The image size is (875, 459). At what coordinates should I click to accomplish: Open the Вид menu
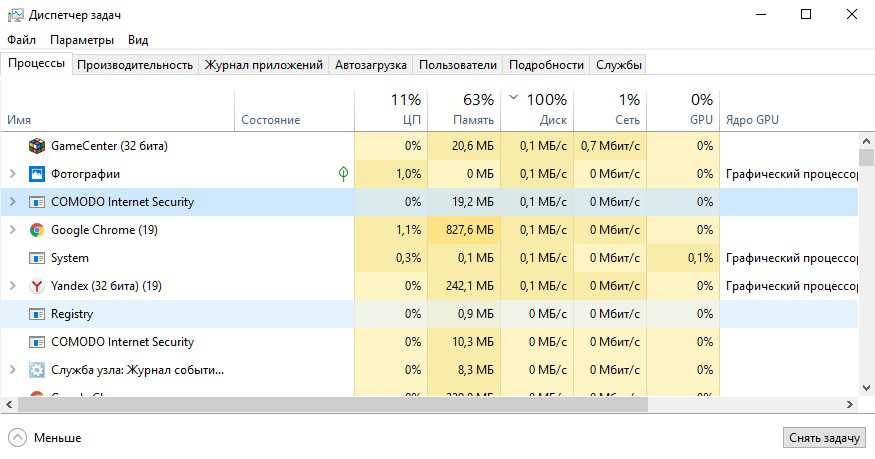138,40
